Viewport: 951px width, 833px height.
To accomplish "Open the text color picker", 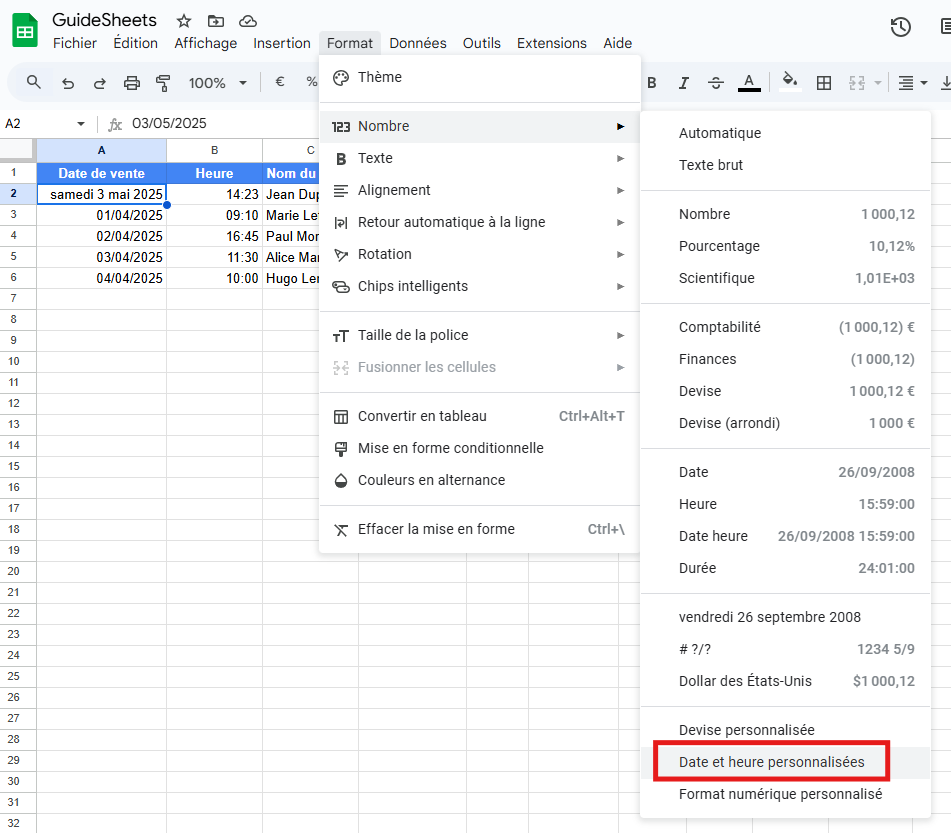I will click(x=749, y=83).
